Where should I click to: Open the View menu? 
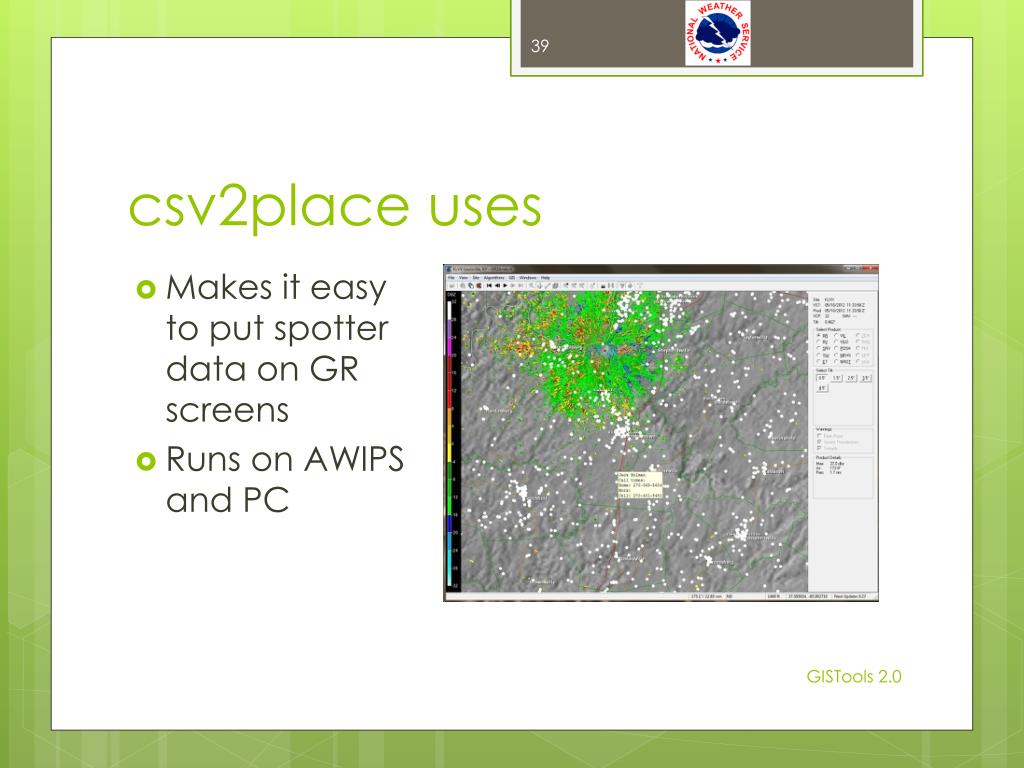pyautogui.click(x=464, y=278)
